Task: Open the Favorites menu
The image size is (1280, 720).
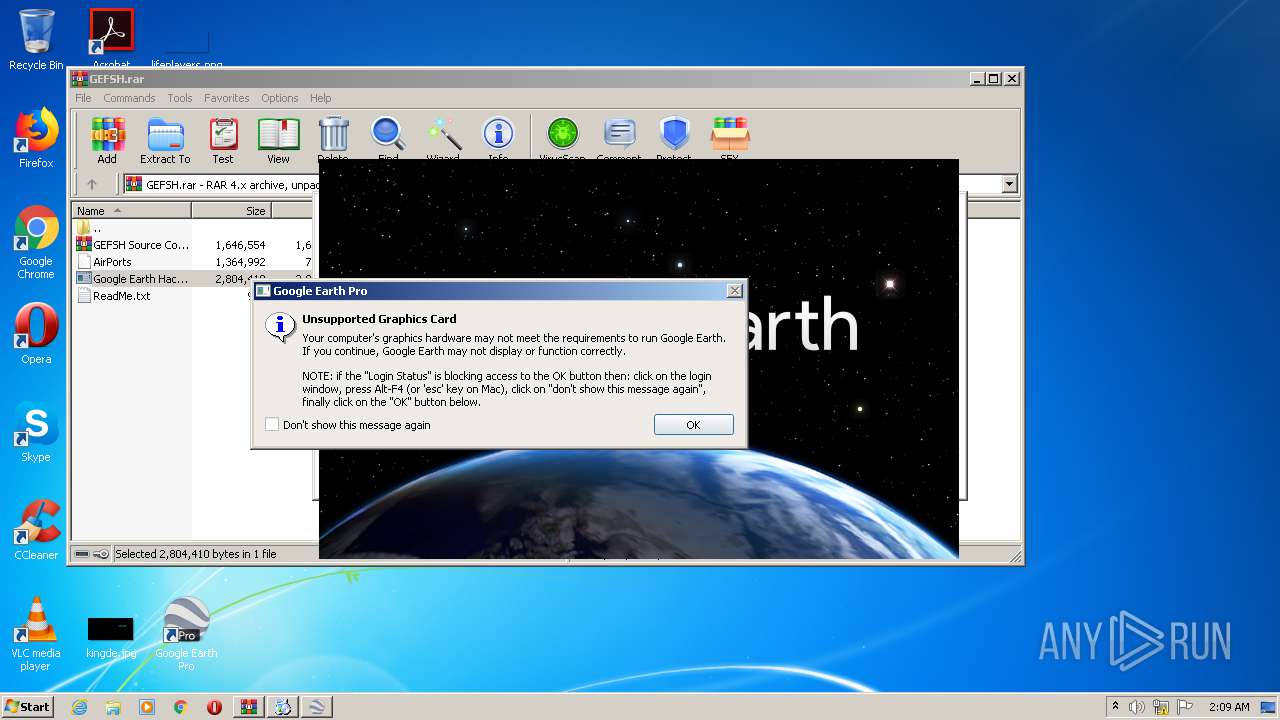Action: tap(226, 98)
